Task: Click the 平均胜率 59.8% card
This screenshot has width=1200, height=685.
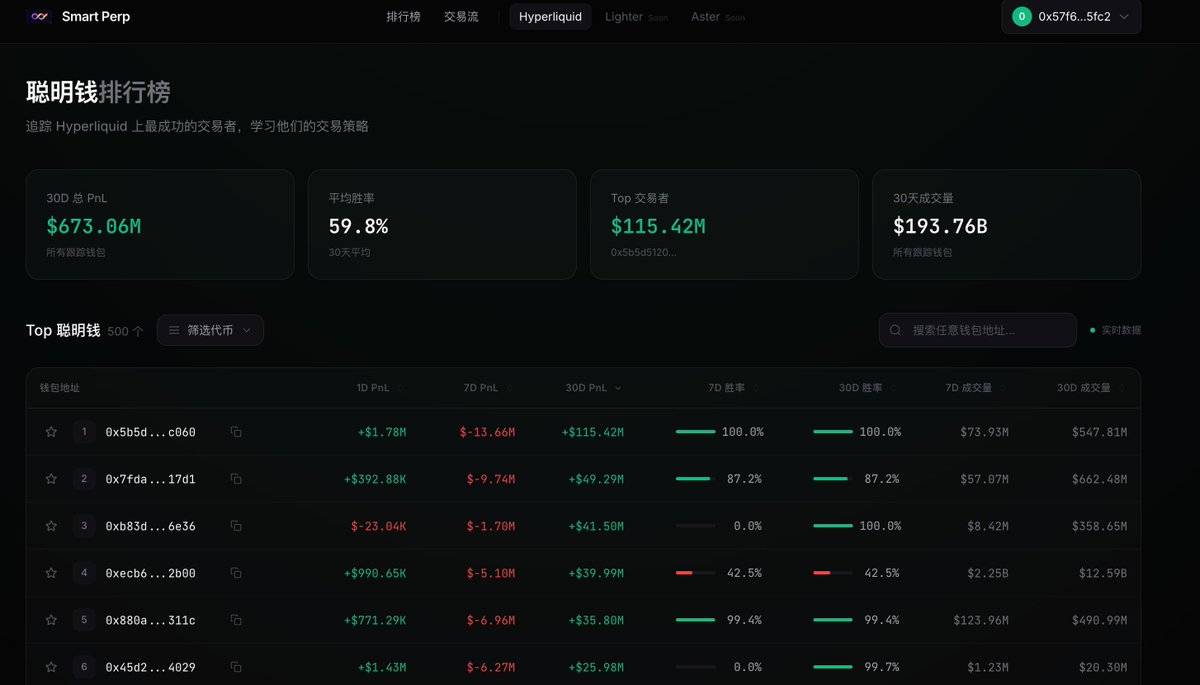Action: (442, 224)
